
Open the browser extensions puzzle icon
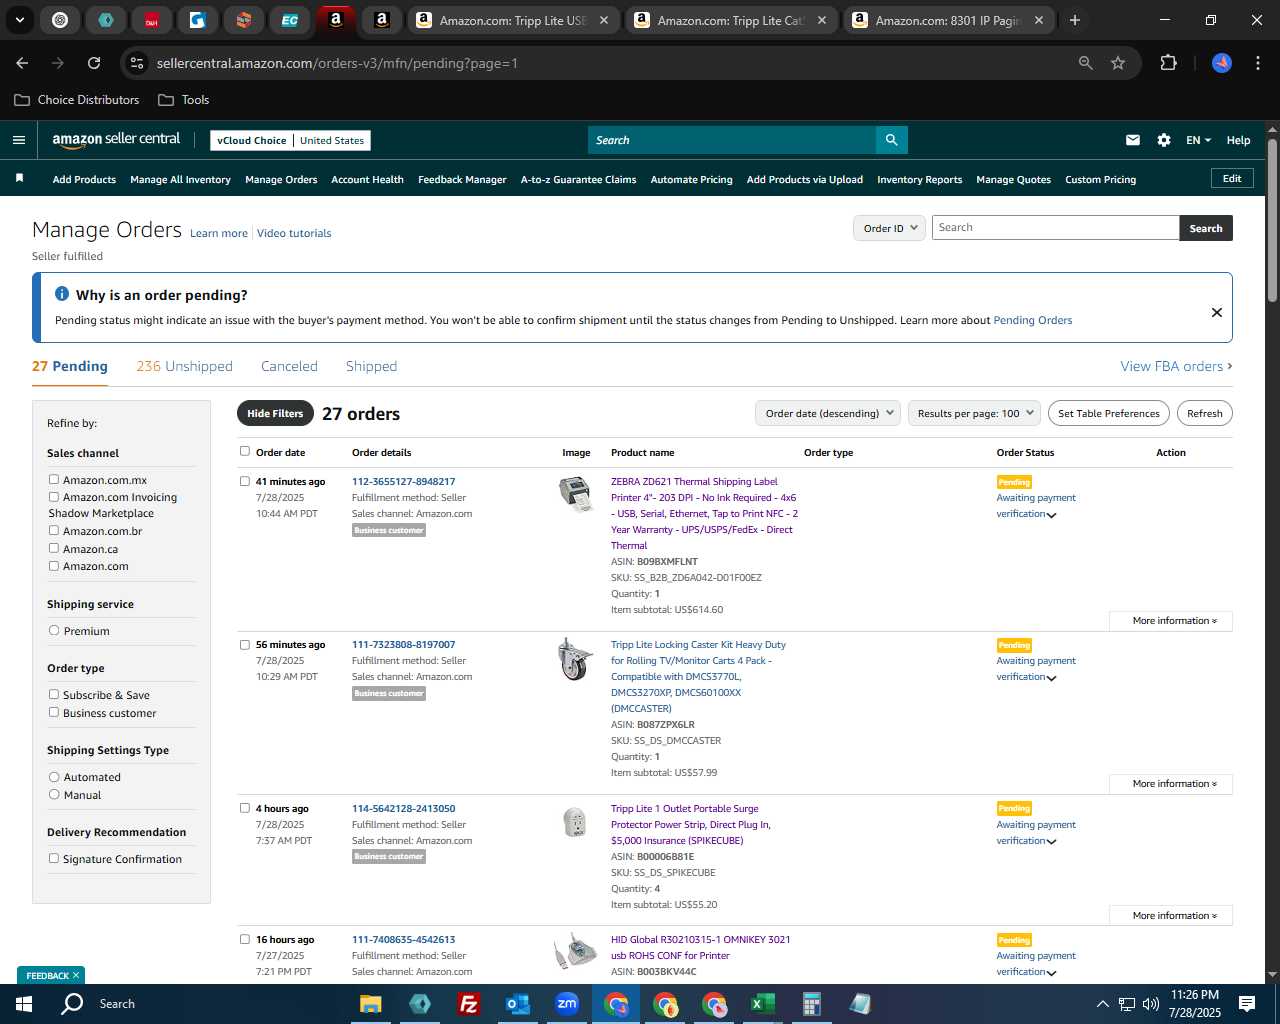pos(1168,63)
